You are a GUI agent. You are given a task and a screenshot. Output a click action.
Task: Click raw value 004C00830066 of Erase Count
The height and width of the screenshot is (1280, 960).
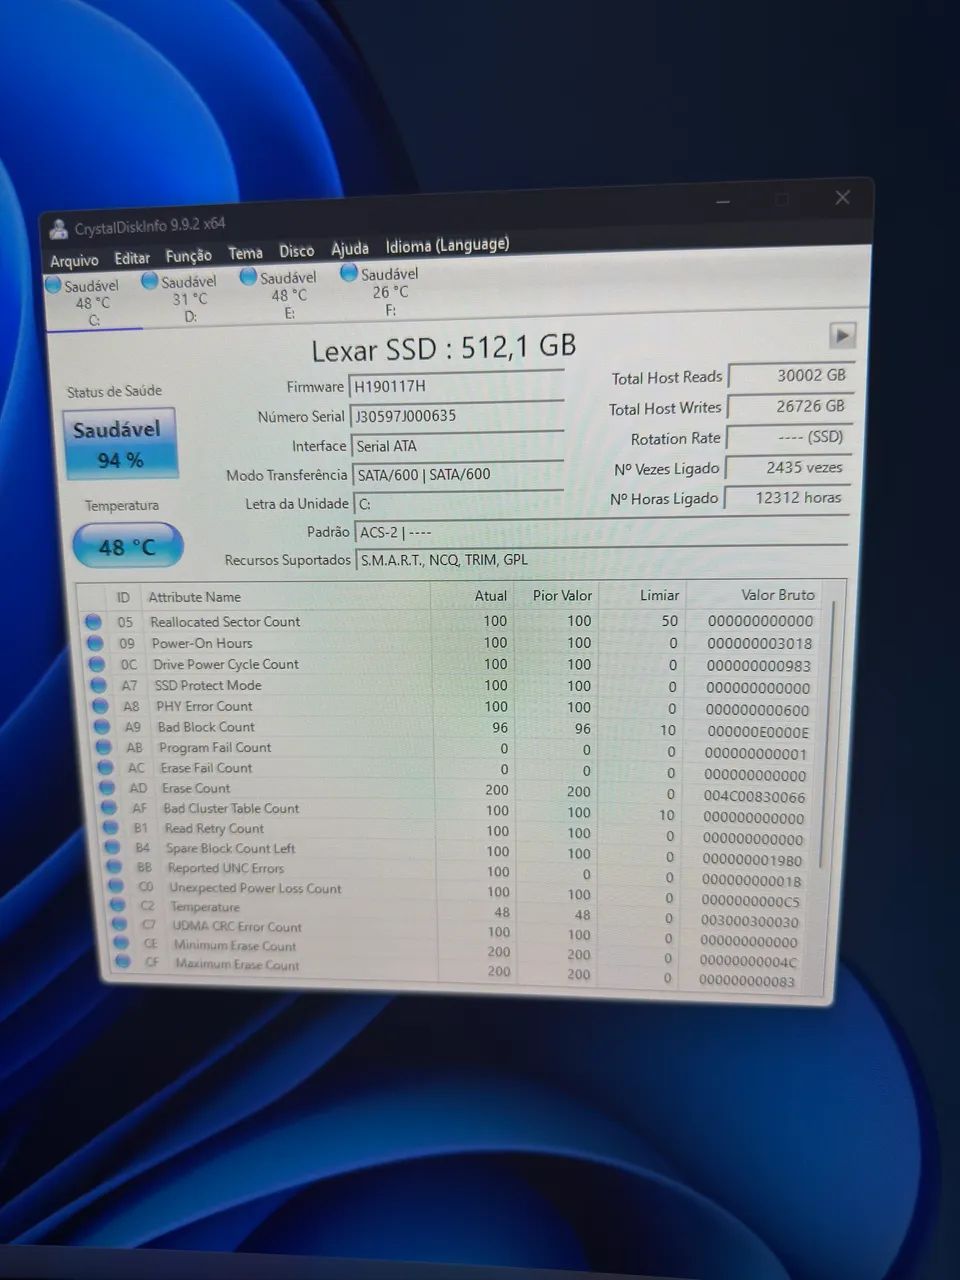(753, 797)
